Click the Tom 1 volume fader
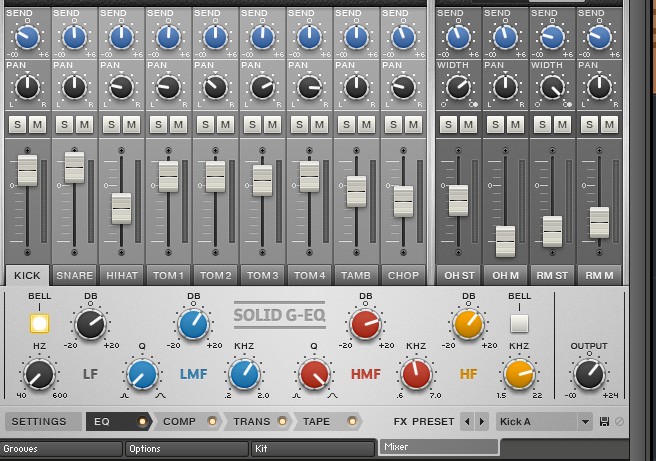This screenshot has height=461, width=656. coord(168,176)
